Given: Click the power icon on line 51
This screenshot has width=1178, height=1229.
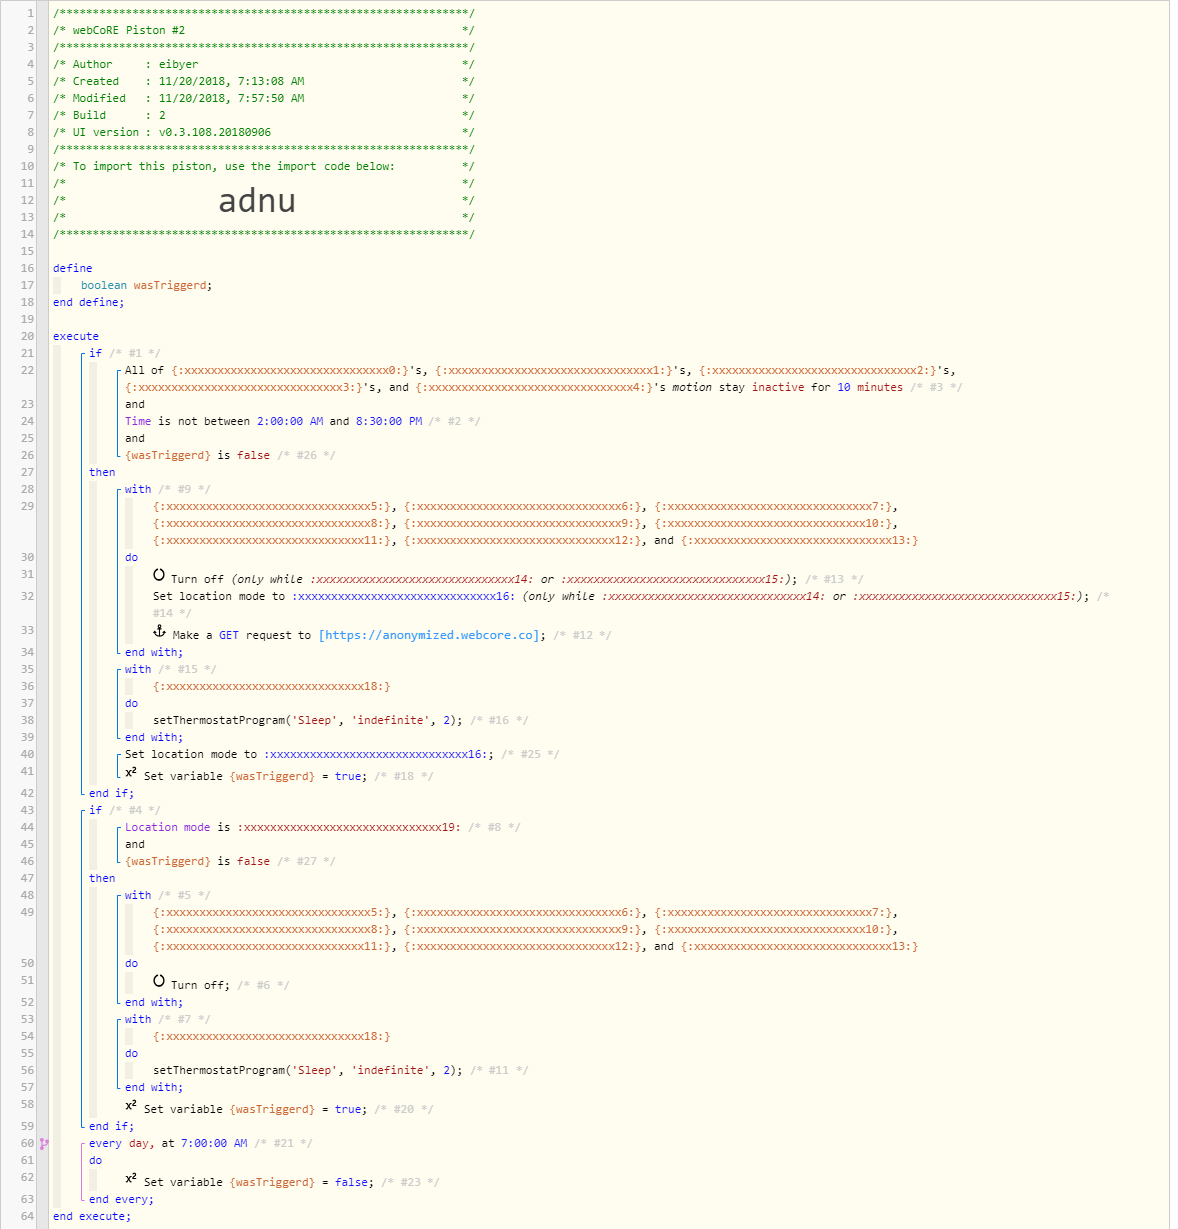Looking at the screenshot, I should pyautogui.click(x=159, y=982).
